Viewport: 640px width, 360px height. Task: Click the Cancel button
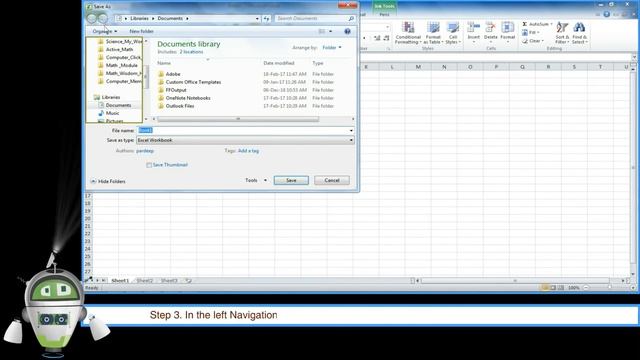click(332, 180)
